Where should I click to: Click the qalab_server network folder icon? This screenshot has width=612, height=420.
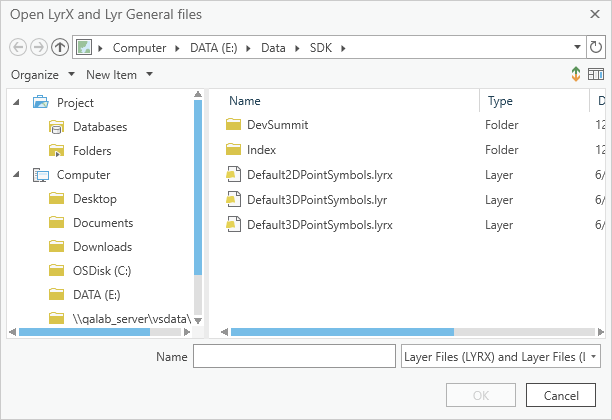click(57, 319)
